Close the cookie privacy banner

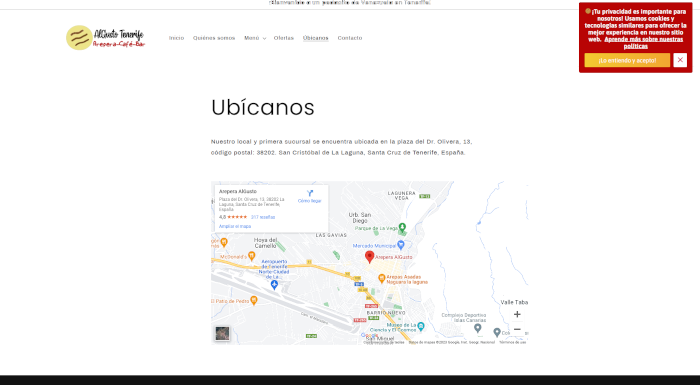(680, 60)
